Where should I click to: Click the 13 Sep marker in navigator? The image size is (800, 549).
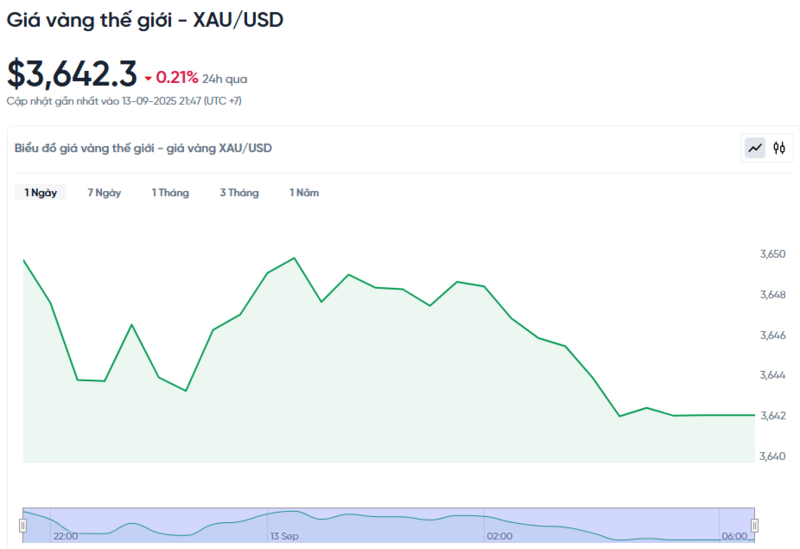point(285,537)
